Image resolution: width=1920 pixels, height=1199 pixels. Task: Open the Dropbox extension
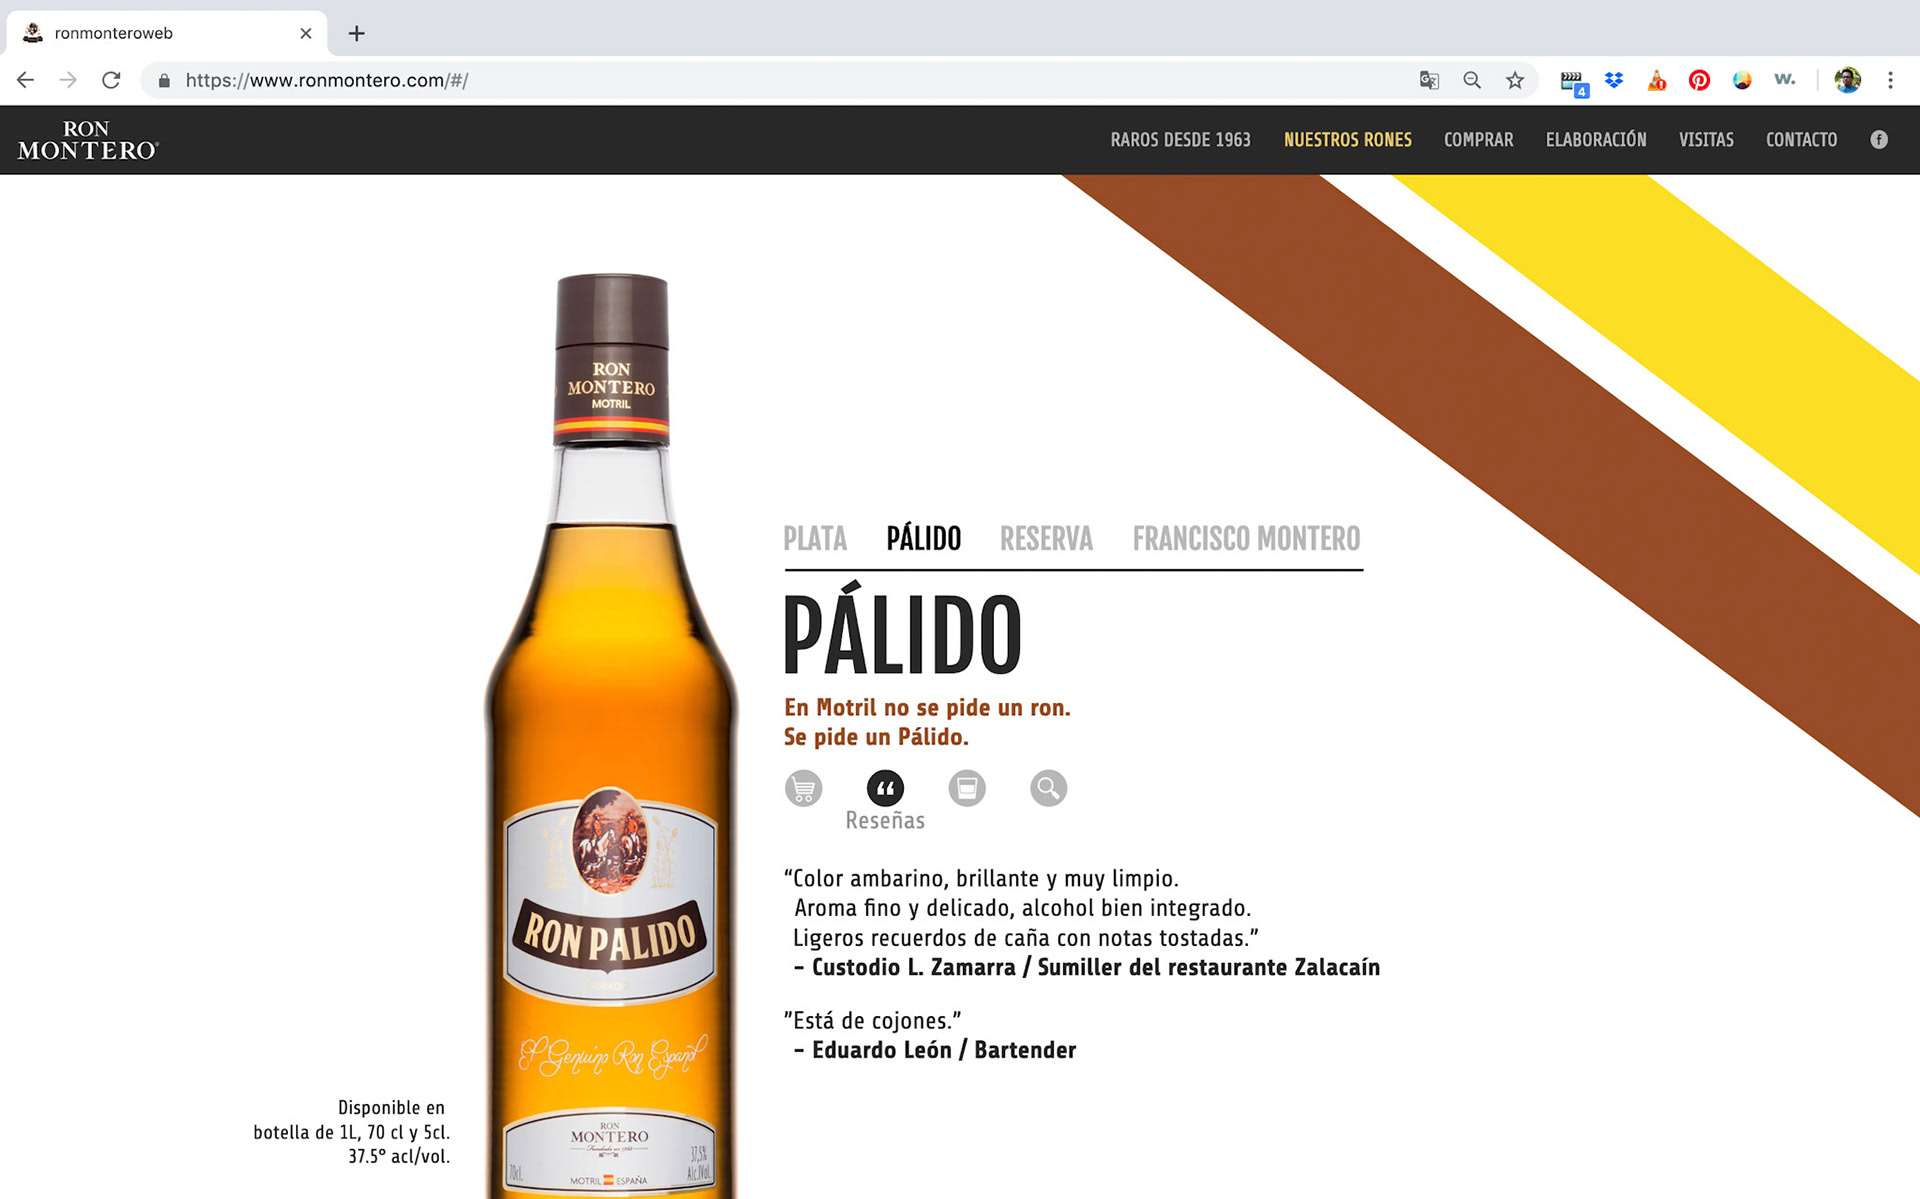(1614, 80)
